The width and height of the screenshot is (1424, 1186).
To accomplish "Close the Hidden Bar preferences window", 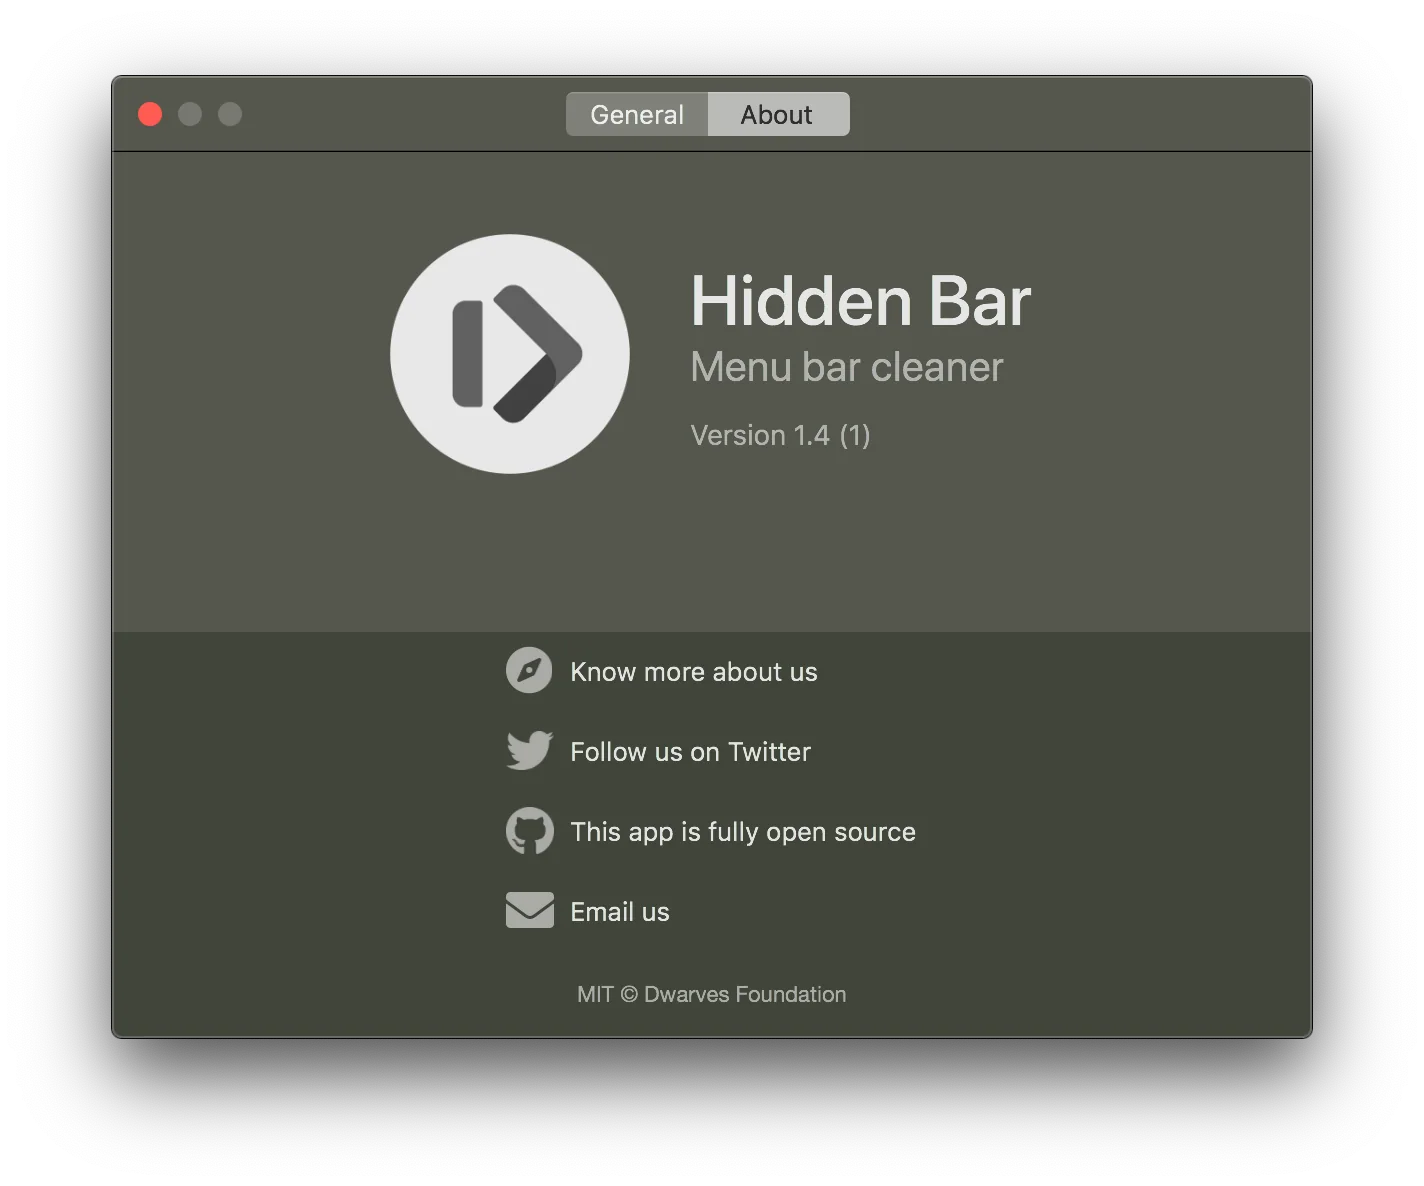I will [x=150, y=114].
